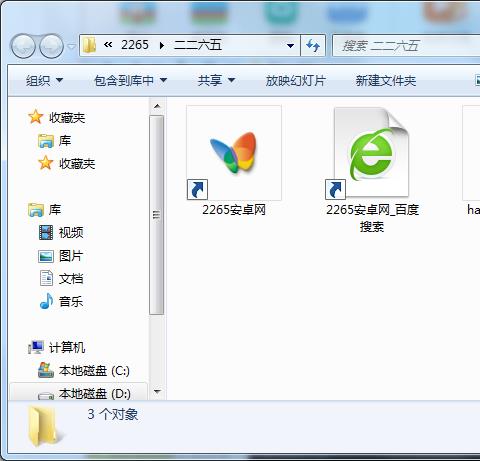This screenshot has height=461, width=480.
Task: Click navigation pane scroll up arrow
Action: tap(157, 106)
